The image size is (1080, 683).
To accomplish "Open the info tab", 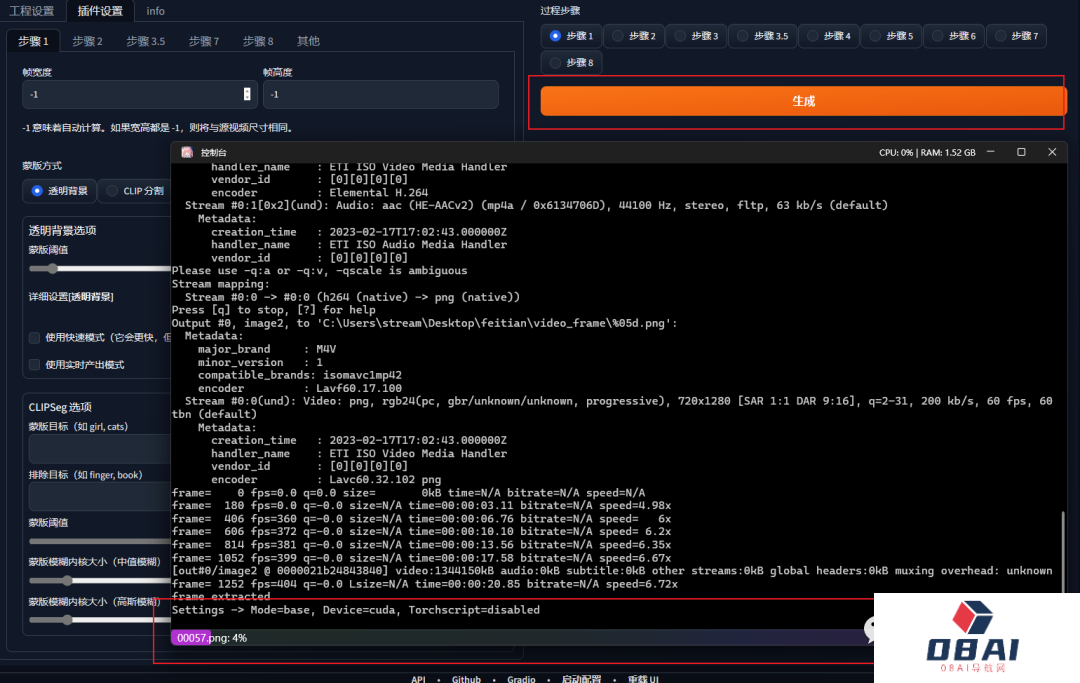I will tap(155, 11).
